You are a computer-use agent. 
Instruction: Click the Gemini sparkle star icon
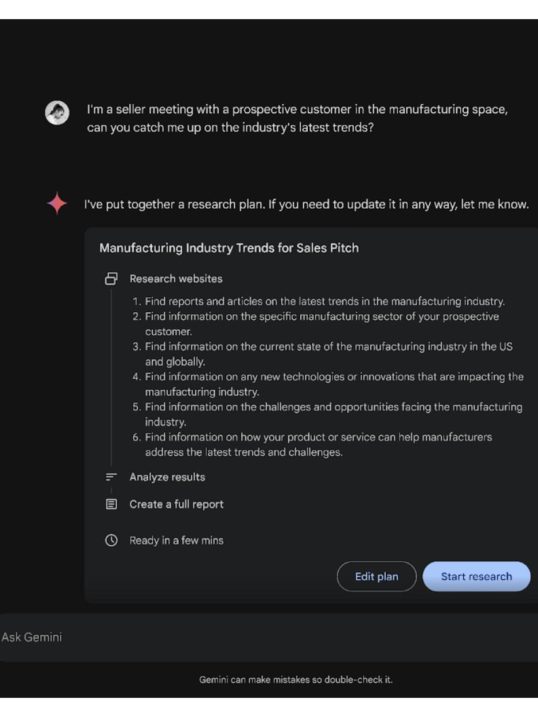tap(57, 203)
